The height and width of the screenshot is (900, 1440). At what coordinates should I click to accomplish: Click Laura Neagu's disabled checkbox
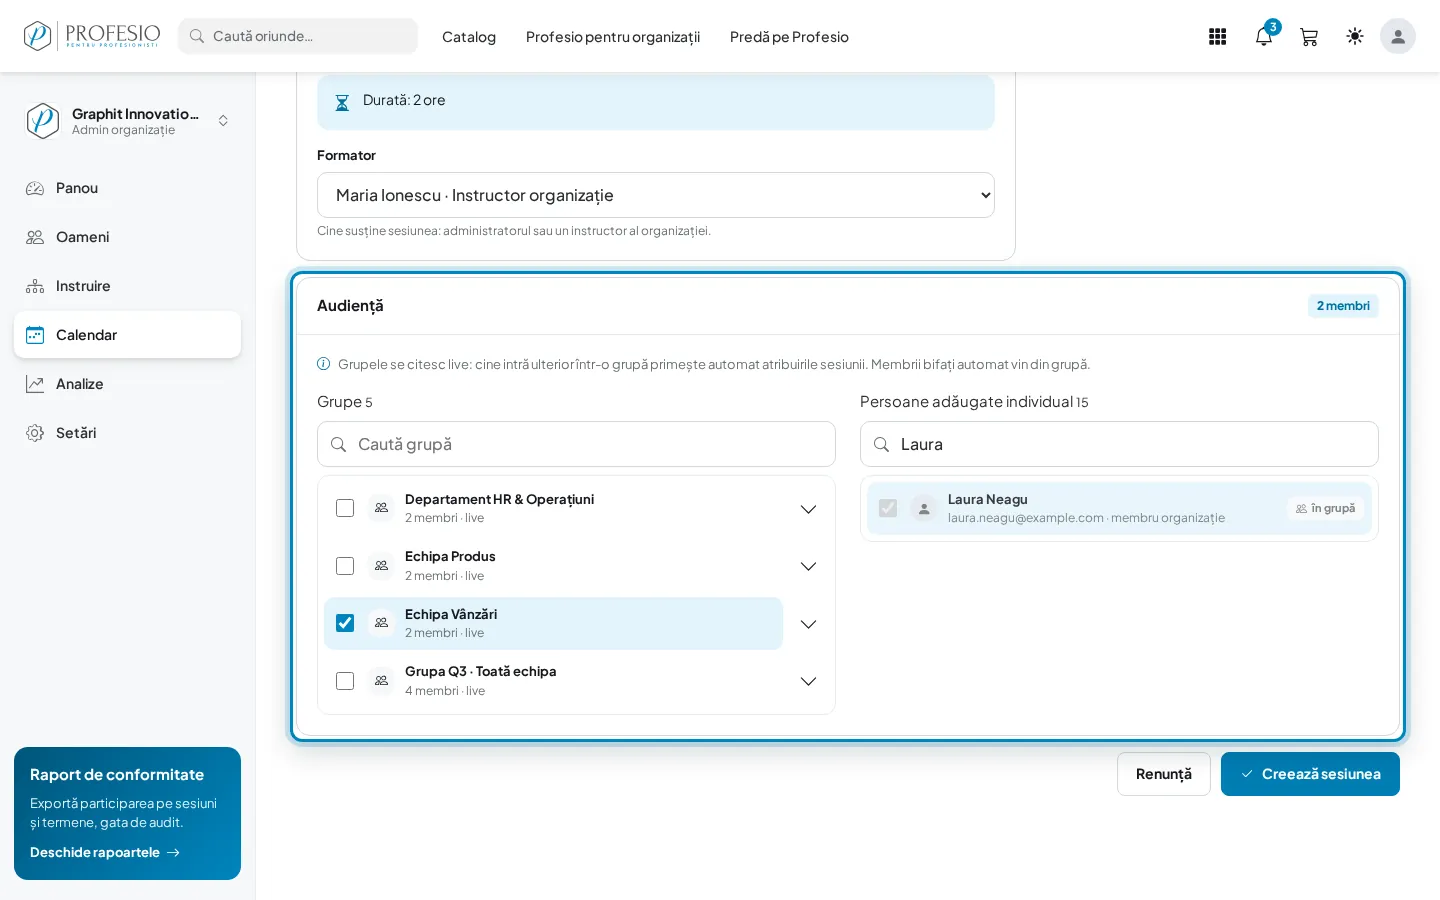point(888,508)
